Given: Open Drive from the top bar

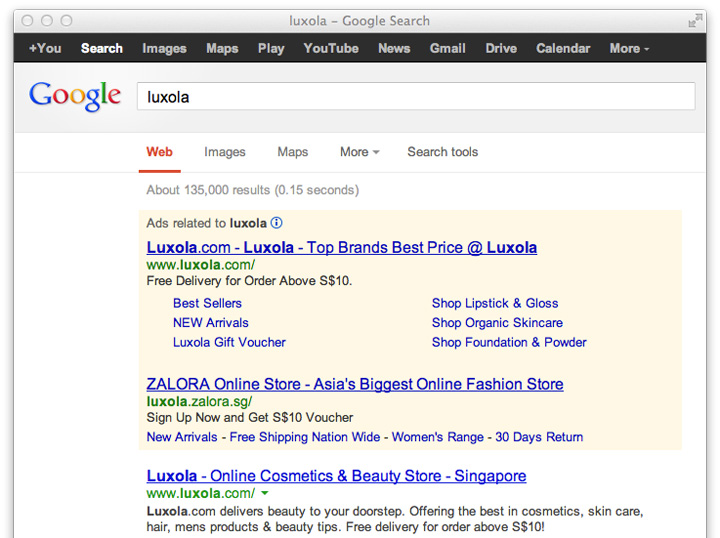Looking at the screenshot, I should pos(501,48).
